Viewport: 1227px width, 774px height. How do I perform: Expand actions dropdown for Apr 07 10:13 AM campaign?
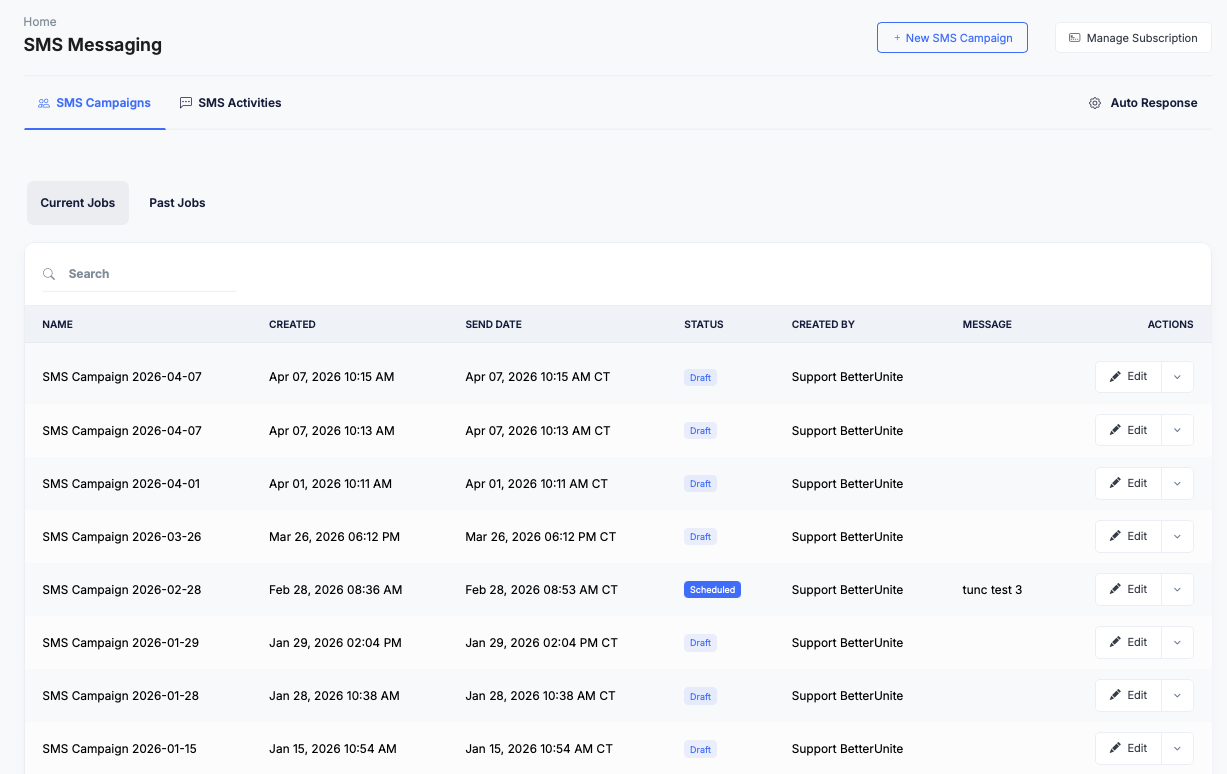pyautogui.click(x=1177, y=430)
